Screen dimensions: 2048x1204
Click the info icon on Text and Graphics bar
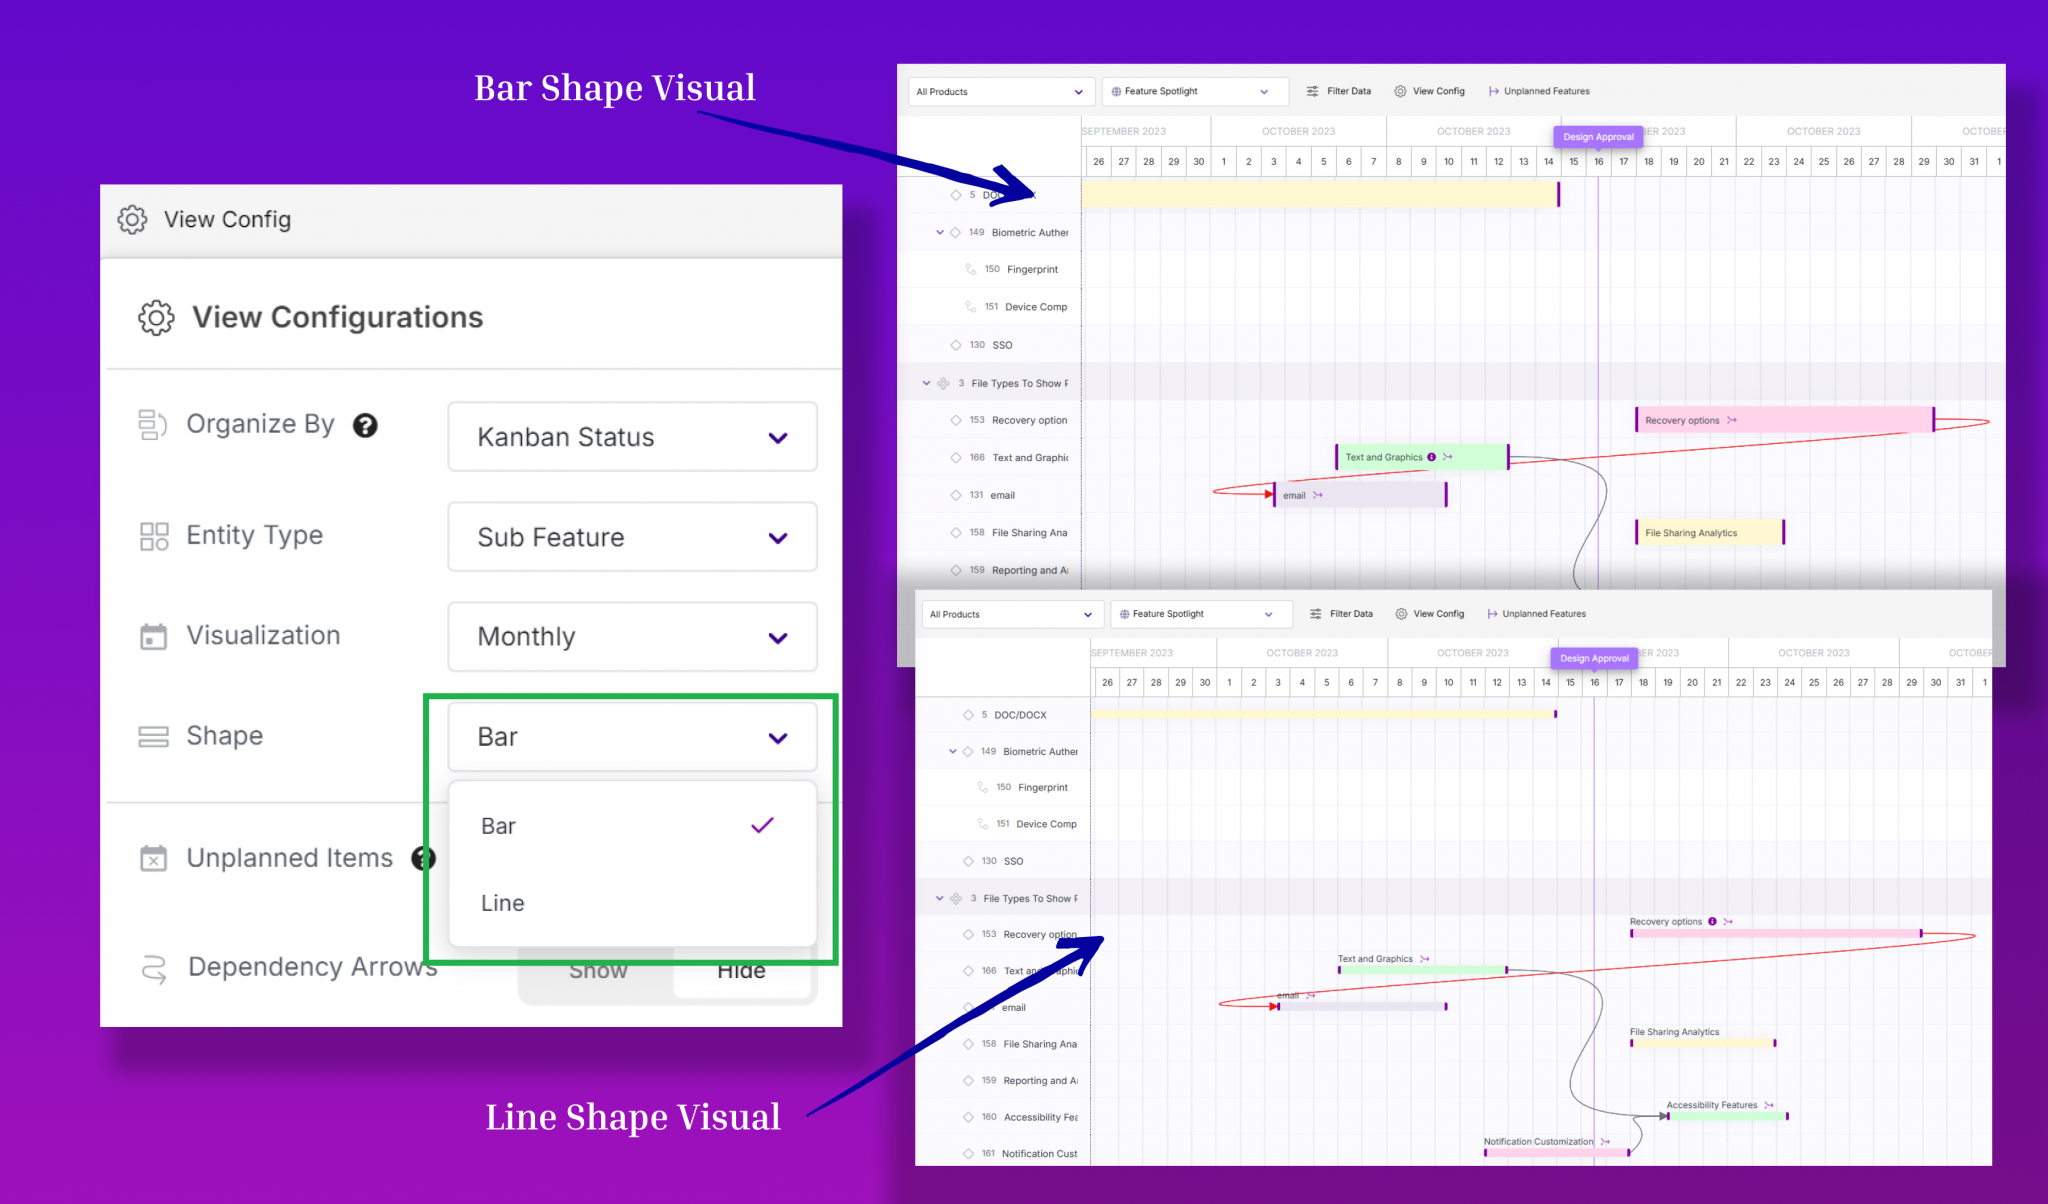1430,456
